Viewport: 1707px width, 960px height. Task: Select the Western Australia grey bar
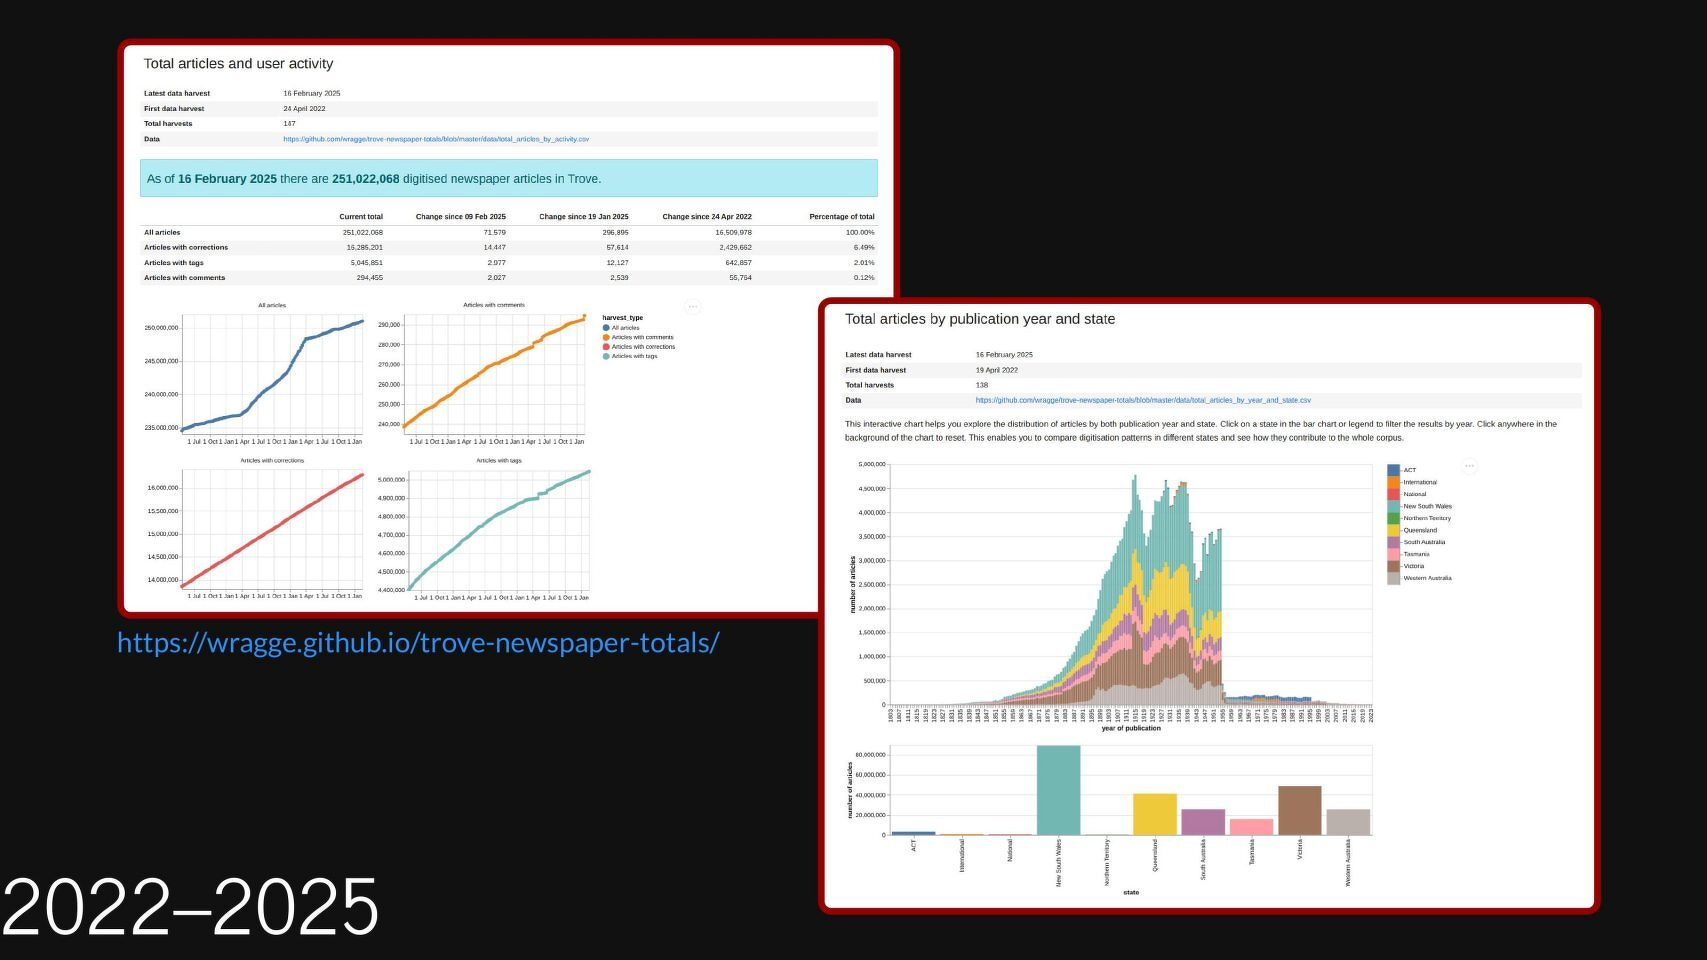coord(1348,822)
